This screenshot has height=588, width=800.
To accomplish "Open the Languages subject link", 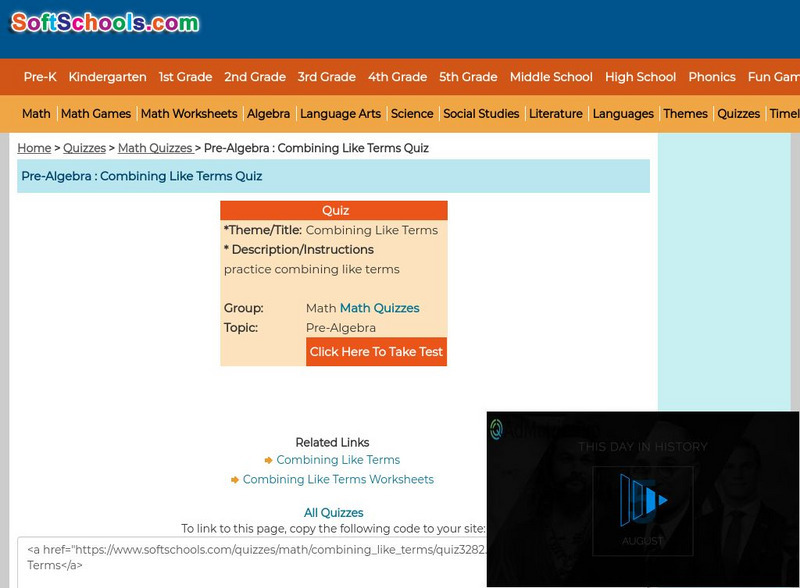I will pyautogui.click(x=623, y=114).
